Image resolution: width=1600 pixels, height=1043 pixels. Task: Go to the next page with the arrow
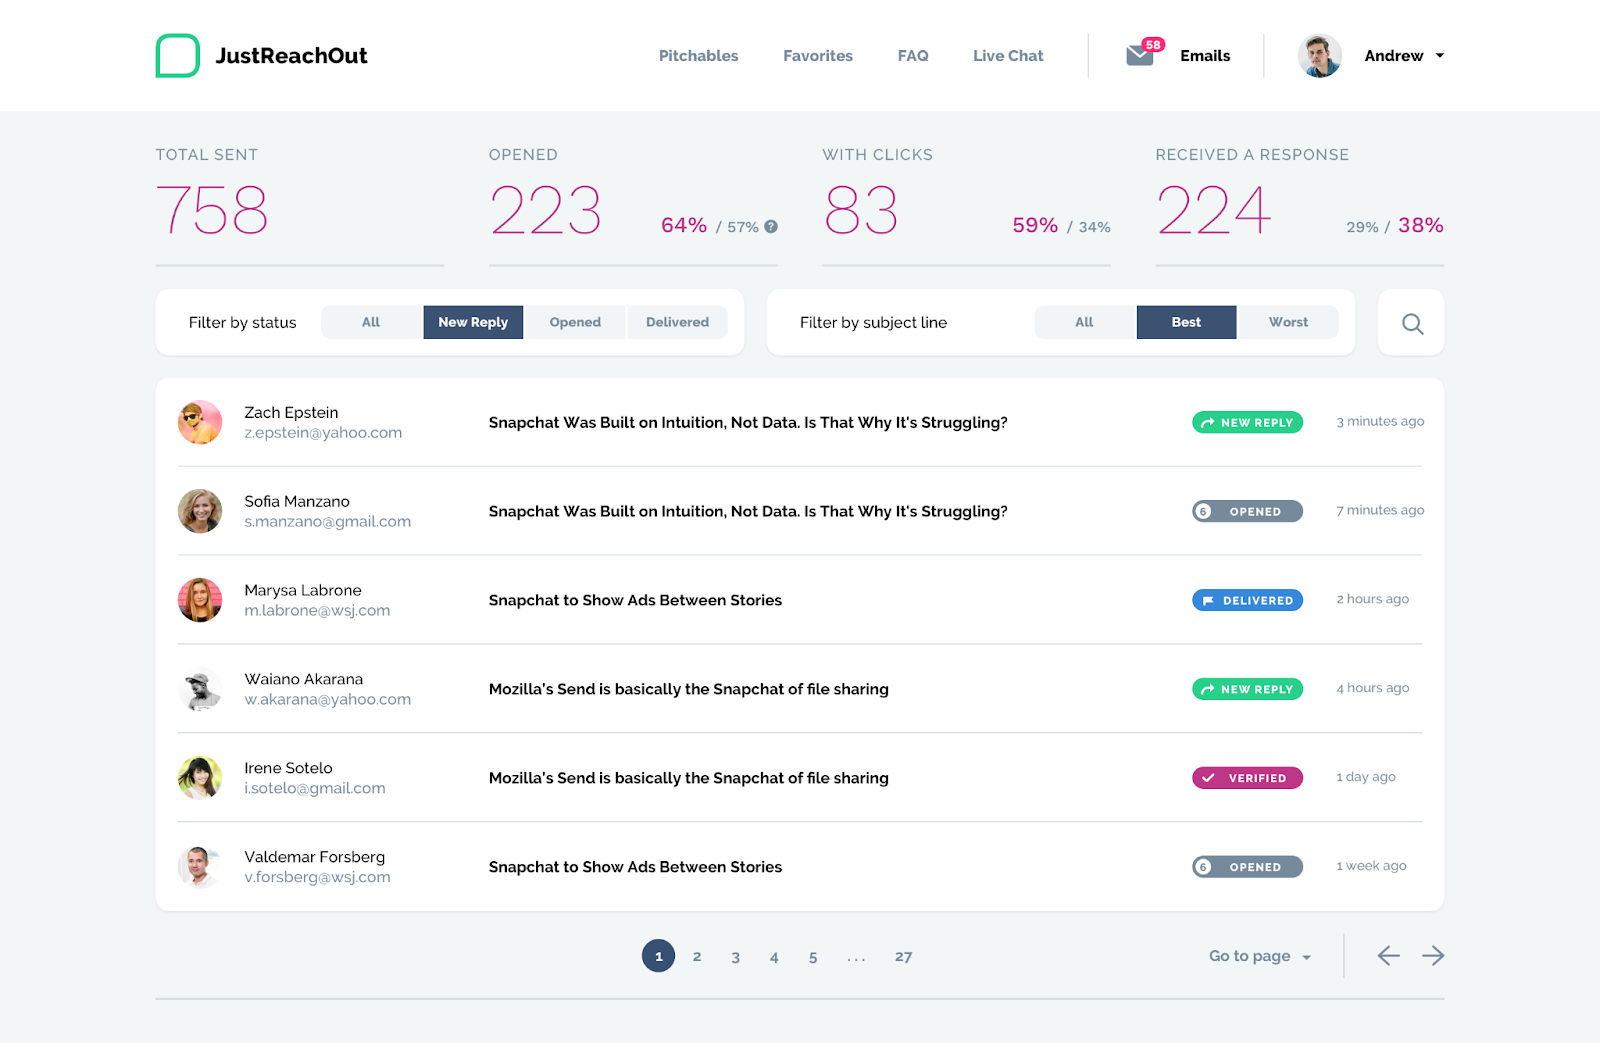[x=1433, y=955]
